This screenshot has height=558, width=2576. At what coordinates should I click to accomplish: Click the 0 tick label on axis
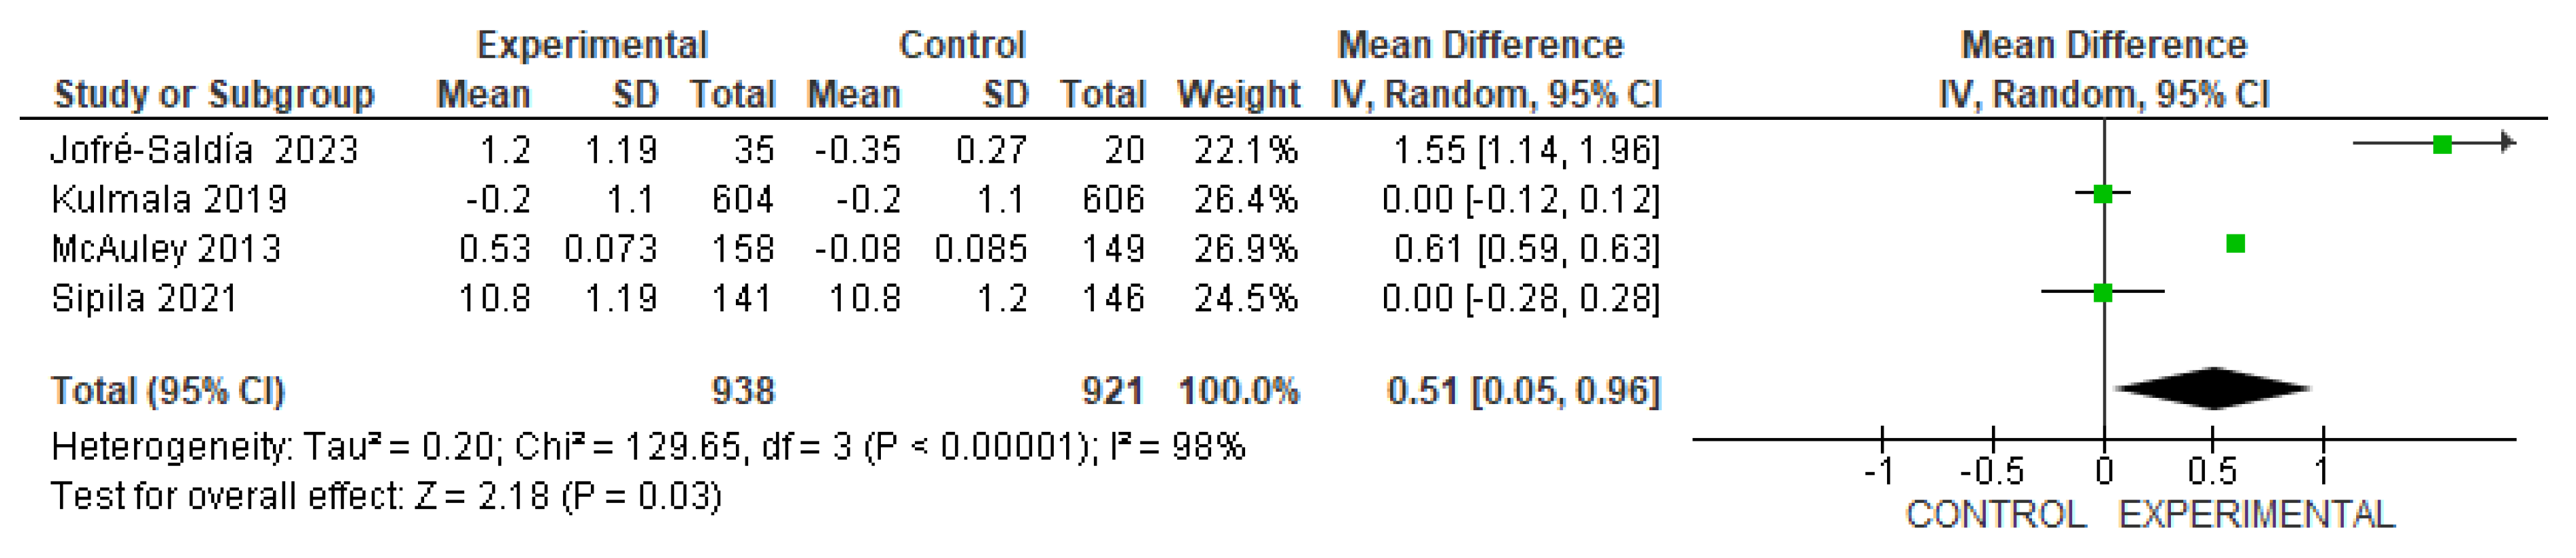pyautogui.click(x=2104, y=471)
